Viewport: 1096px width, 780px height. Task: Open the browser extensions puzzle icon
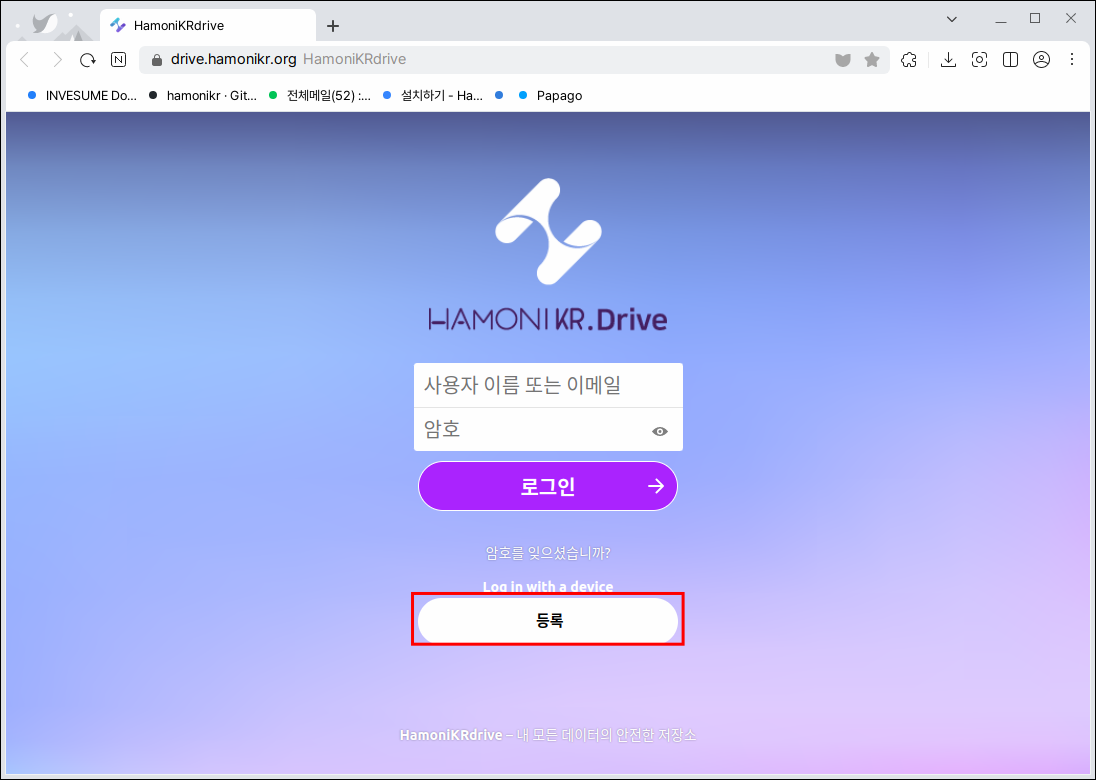(909, 60)
